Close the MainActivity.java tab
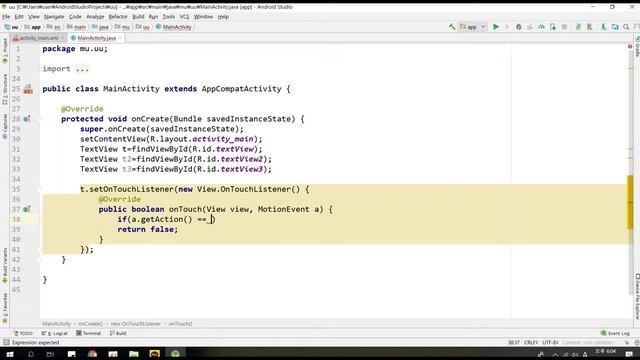Image resolution: width=640 pixels, height=360 pixels. click(x=120, y=38)
